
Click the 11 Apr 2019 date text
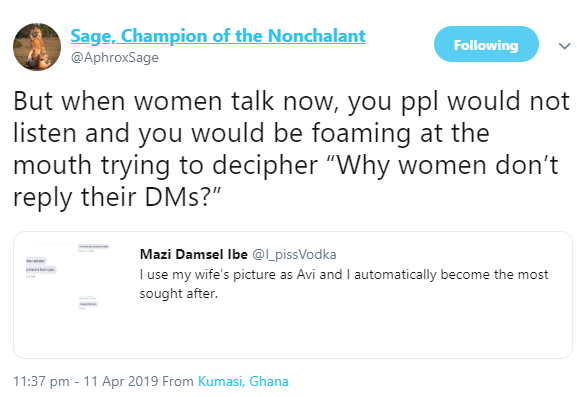click(x=121, y=381)
